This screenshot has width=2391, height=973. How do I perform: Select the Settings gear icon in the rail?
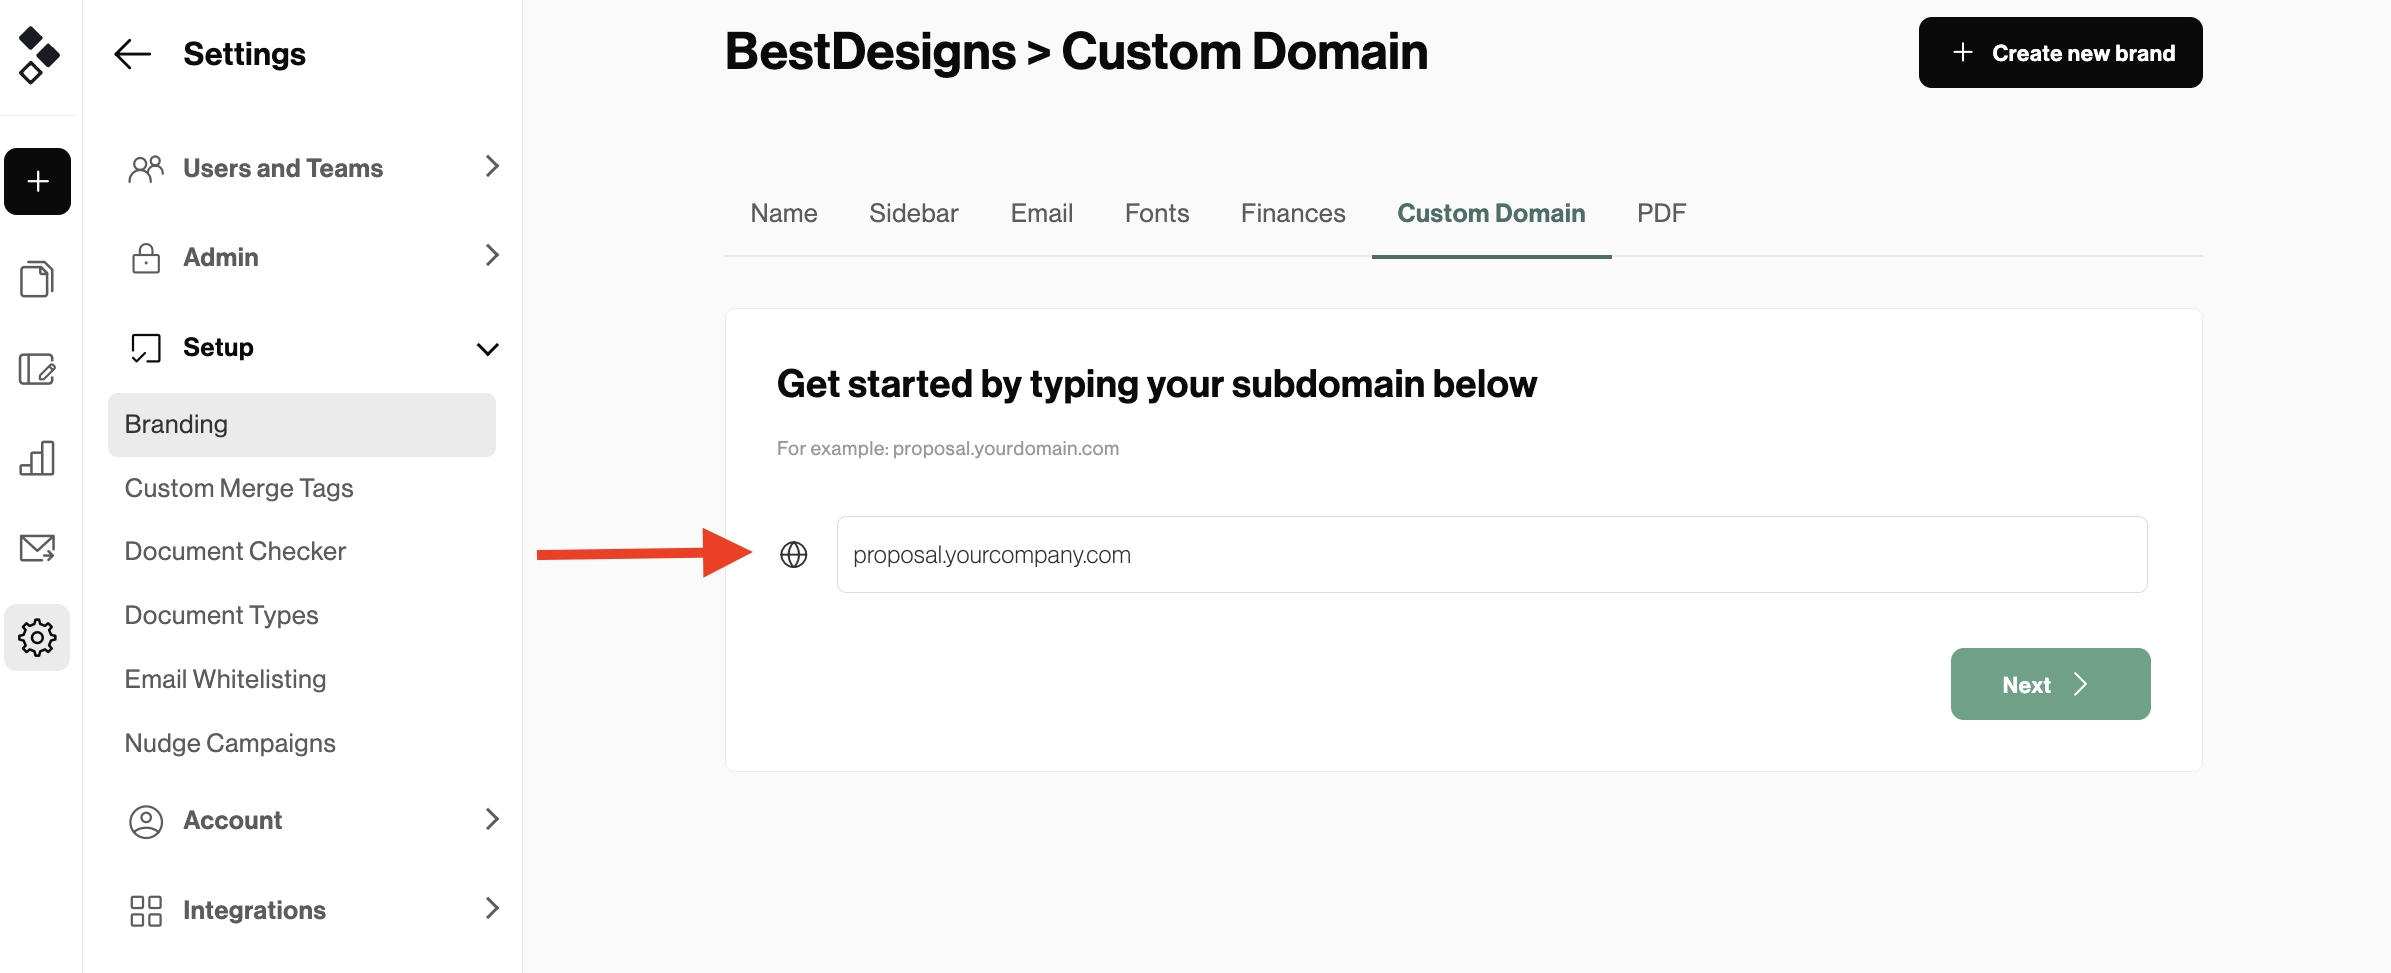click(x=37, y=637)
